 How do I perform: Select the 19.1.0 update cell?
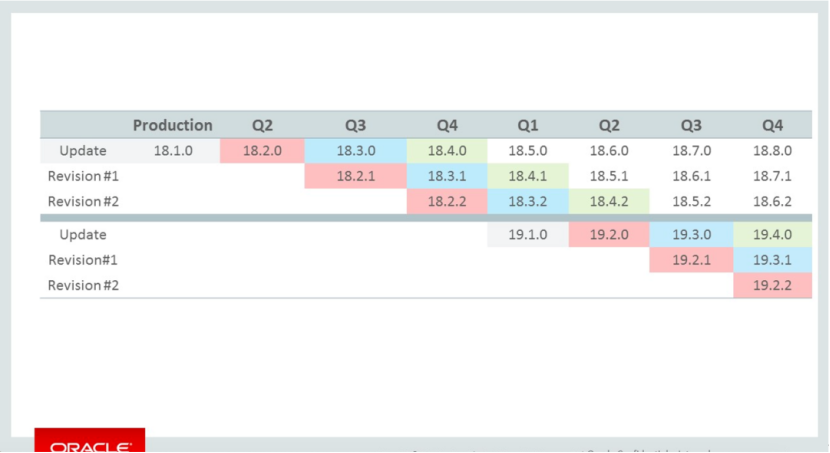coord(528,235)
